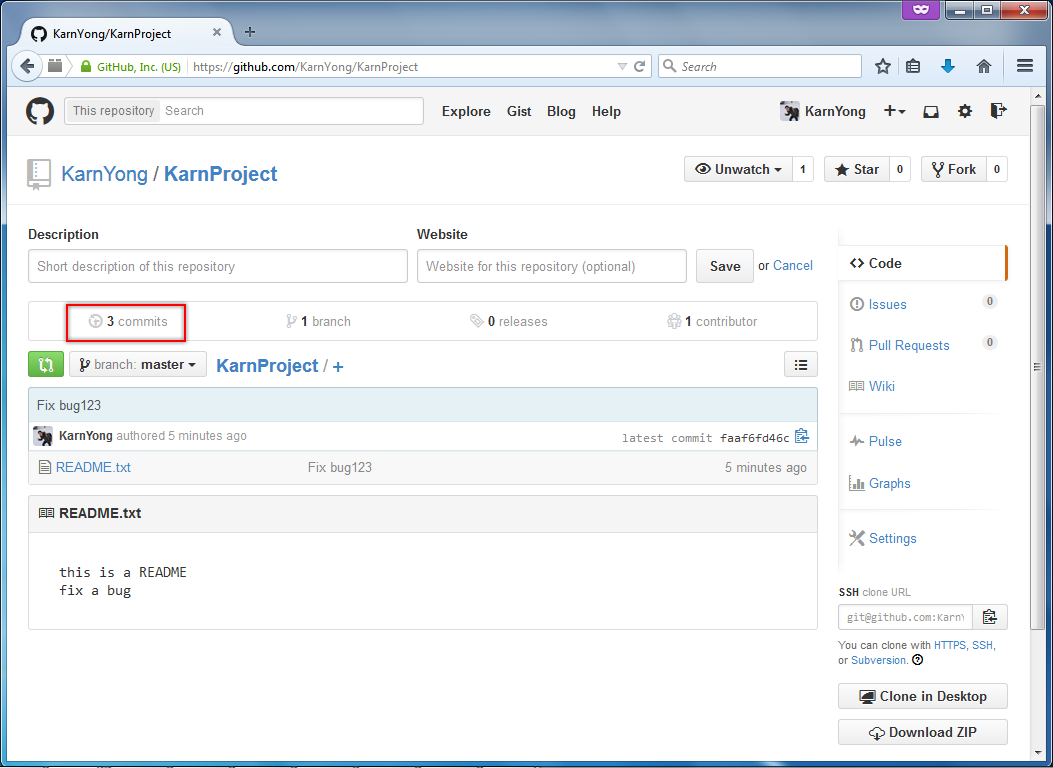Image resolution: width=1053 pixels, height=768 pixels.
Task: Toggle the Unwatch button for the repository
Action: pos(738,169)
